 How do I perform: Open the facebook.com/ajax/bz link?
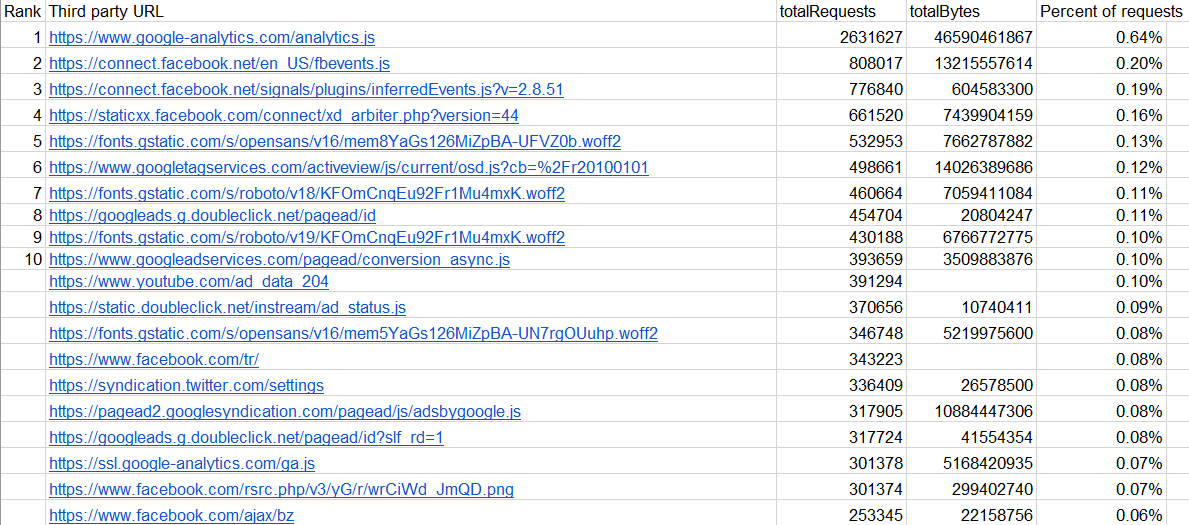pyautogui.click(x=171, y=516)
